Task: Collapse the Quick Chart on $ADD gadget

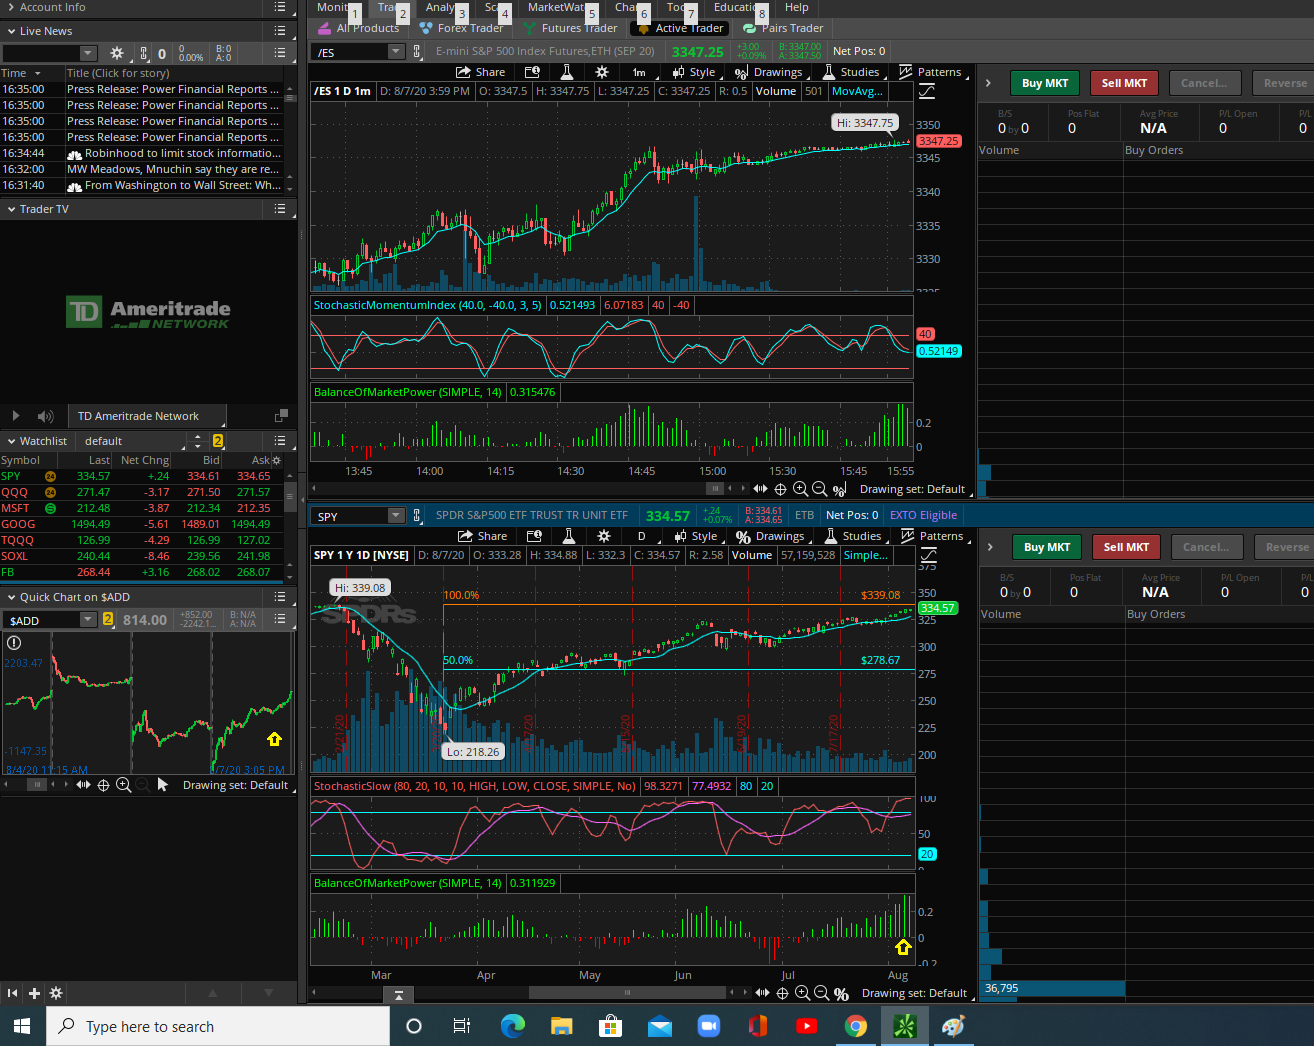Action: point(10,597)
